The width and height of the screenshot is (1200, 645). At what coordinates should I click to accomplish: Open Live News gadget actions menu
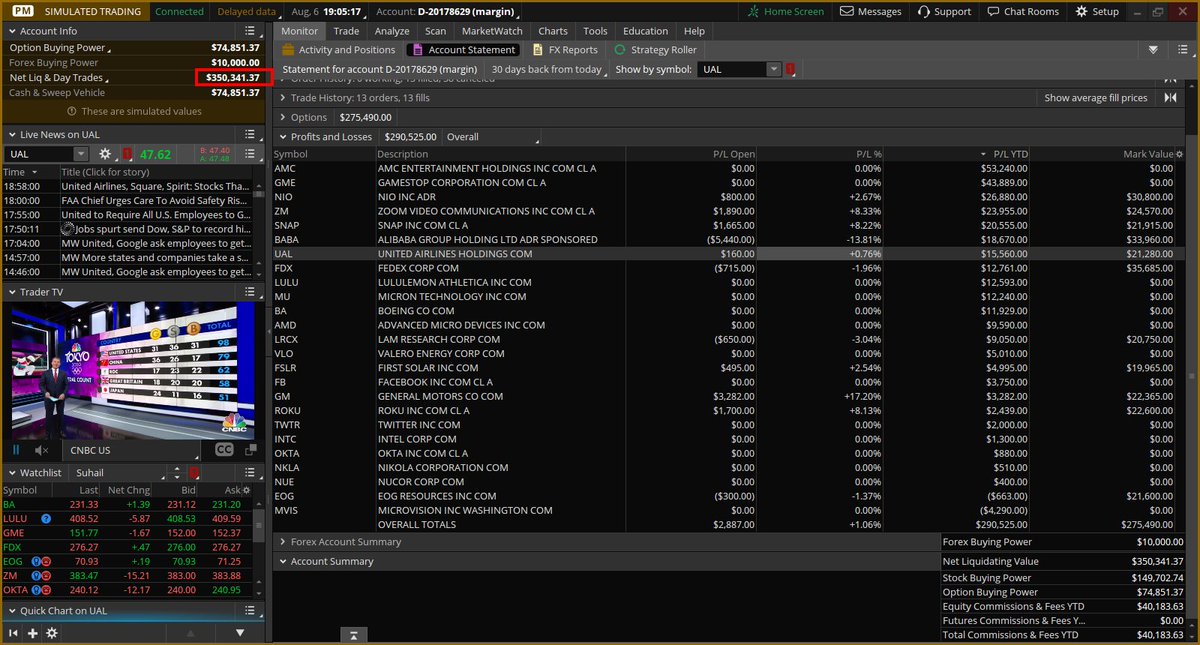pyautogui.click(x=252, y=134)
